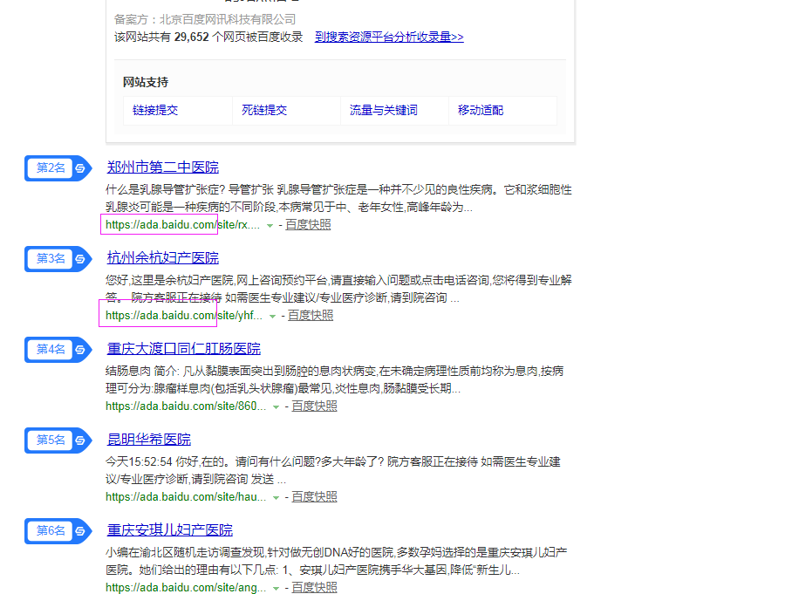Click the 第3名 rank label
The height and width of the screenshot is (594, 799).
[50, 258]
